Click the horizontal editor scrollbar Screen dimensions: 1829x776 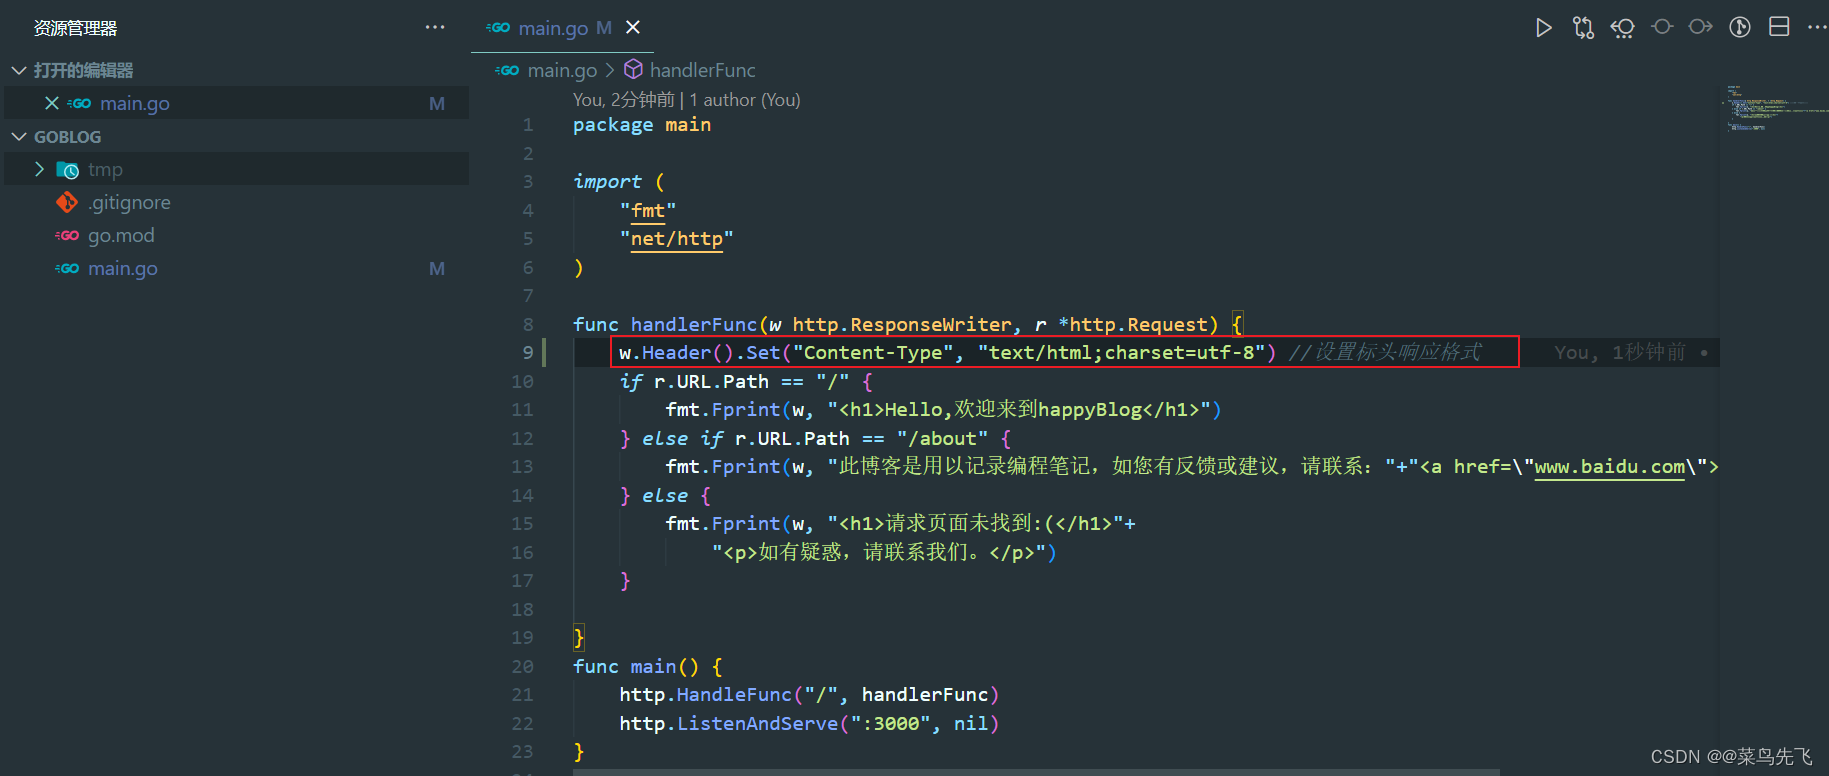coord(1036,772)
